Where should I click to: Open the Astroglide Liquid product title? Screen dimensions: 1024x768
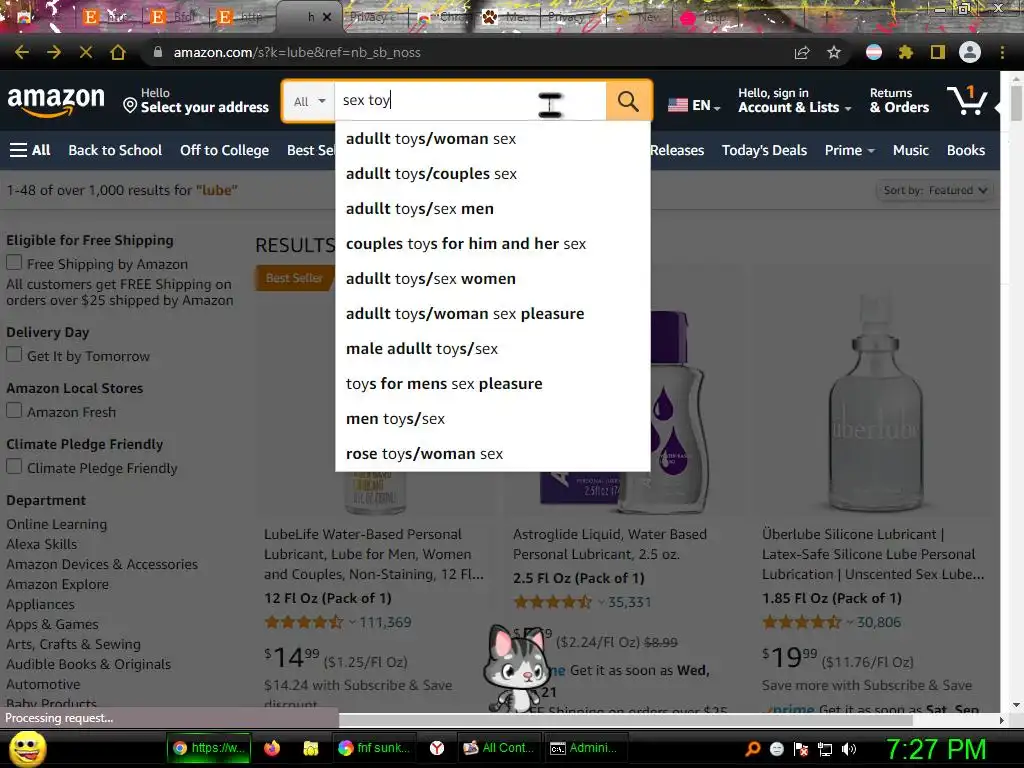(x=609, y=544)
